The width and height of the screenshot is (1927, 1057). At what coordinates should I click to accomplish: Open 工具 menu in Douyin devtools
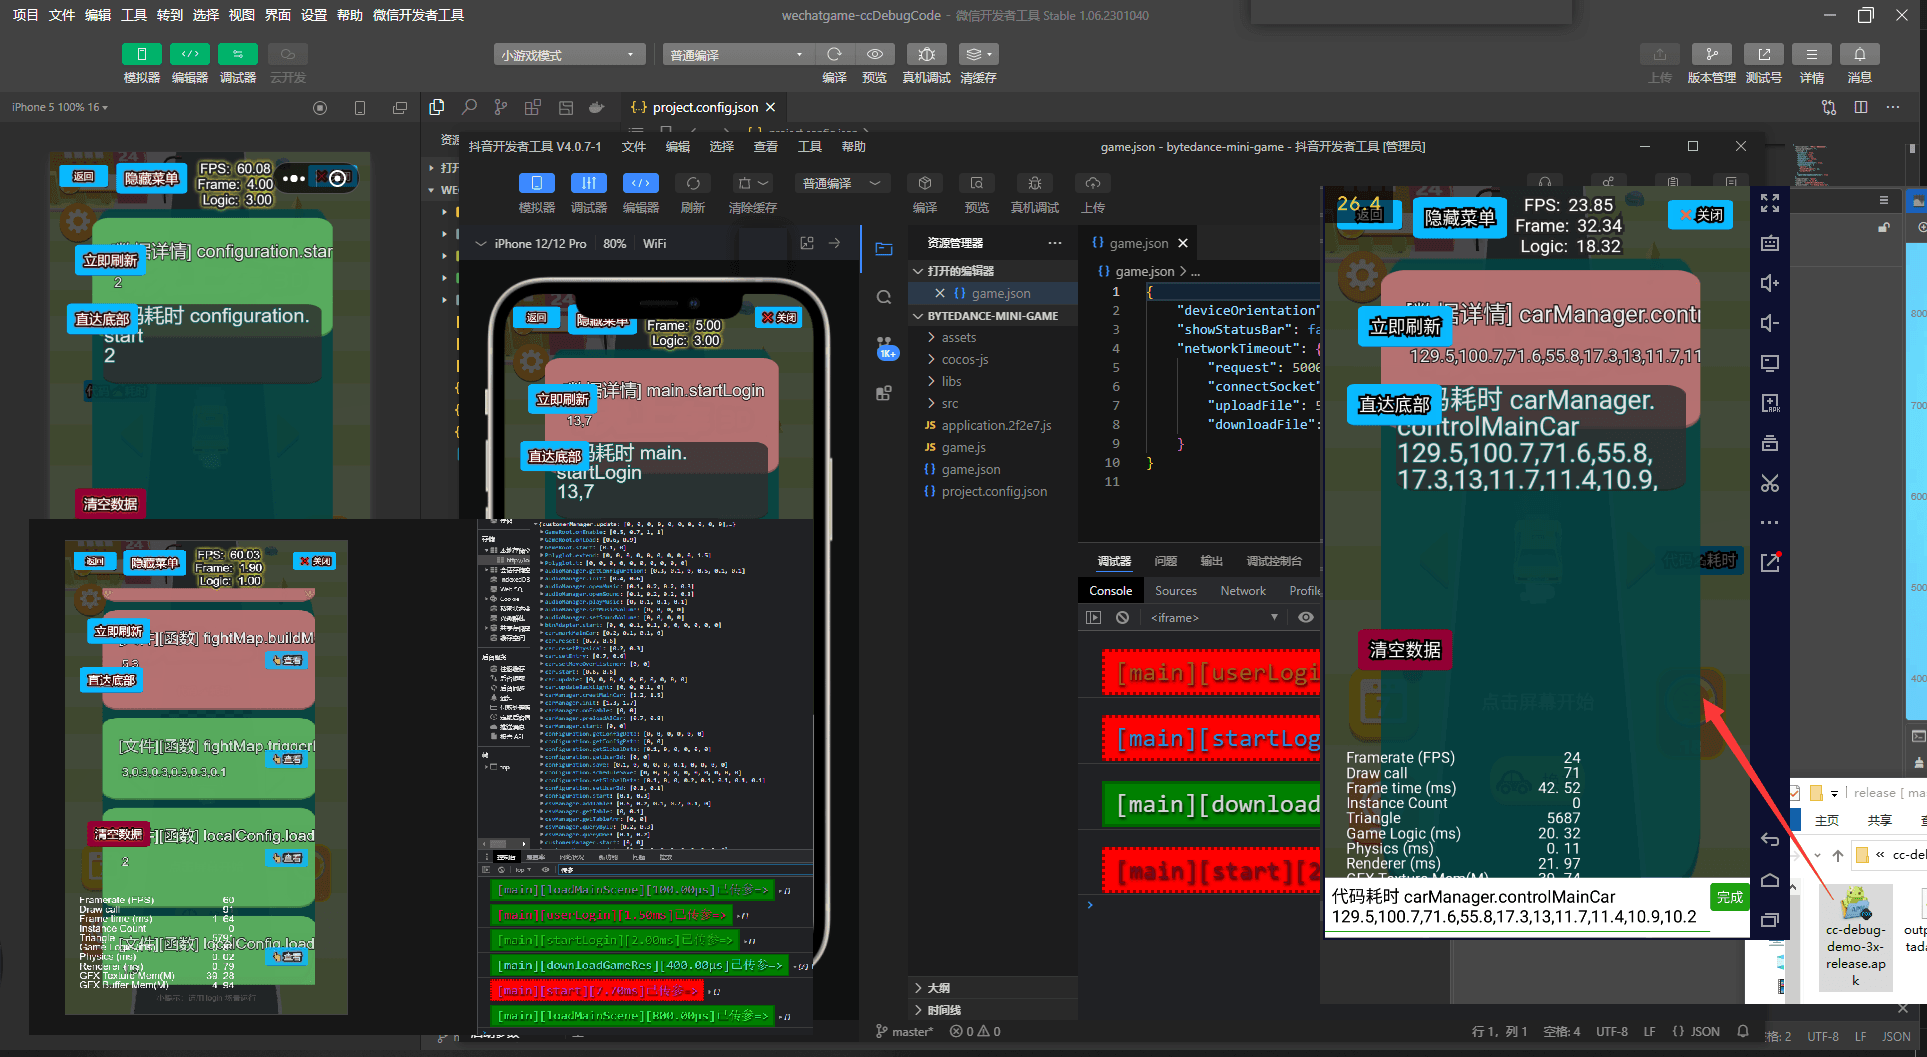[x=810, y=147]
